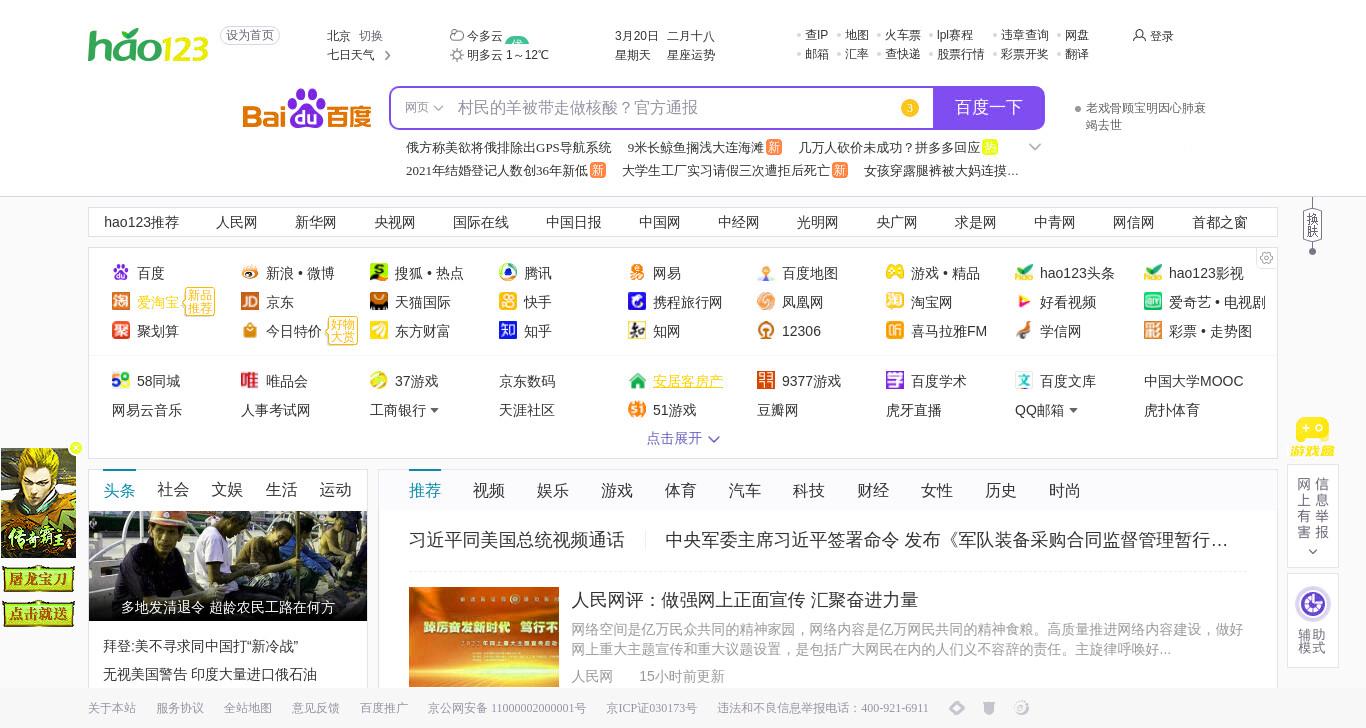Open the 安居客房产 house icon
This screenshot has height=728, width=1366.
tap(637, 380)
